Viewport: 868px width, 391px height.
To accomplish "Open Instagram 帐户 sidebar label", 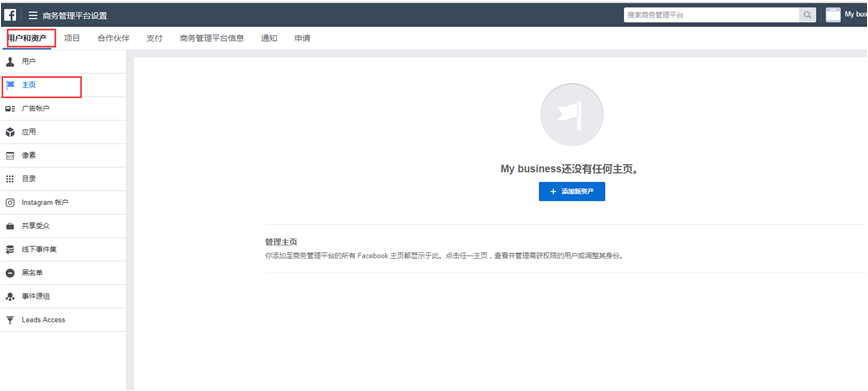I will click(45, 203).
